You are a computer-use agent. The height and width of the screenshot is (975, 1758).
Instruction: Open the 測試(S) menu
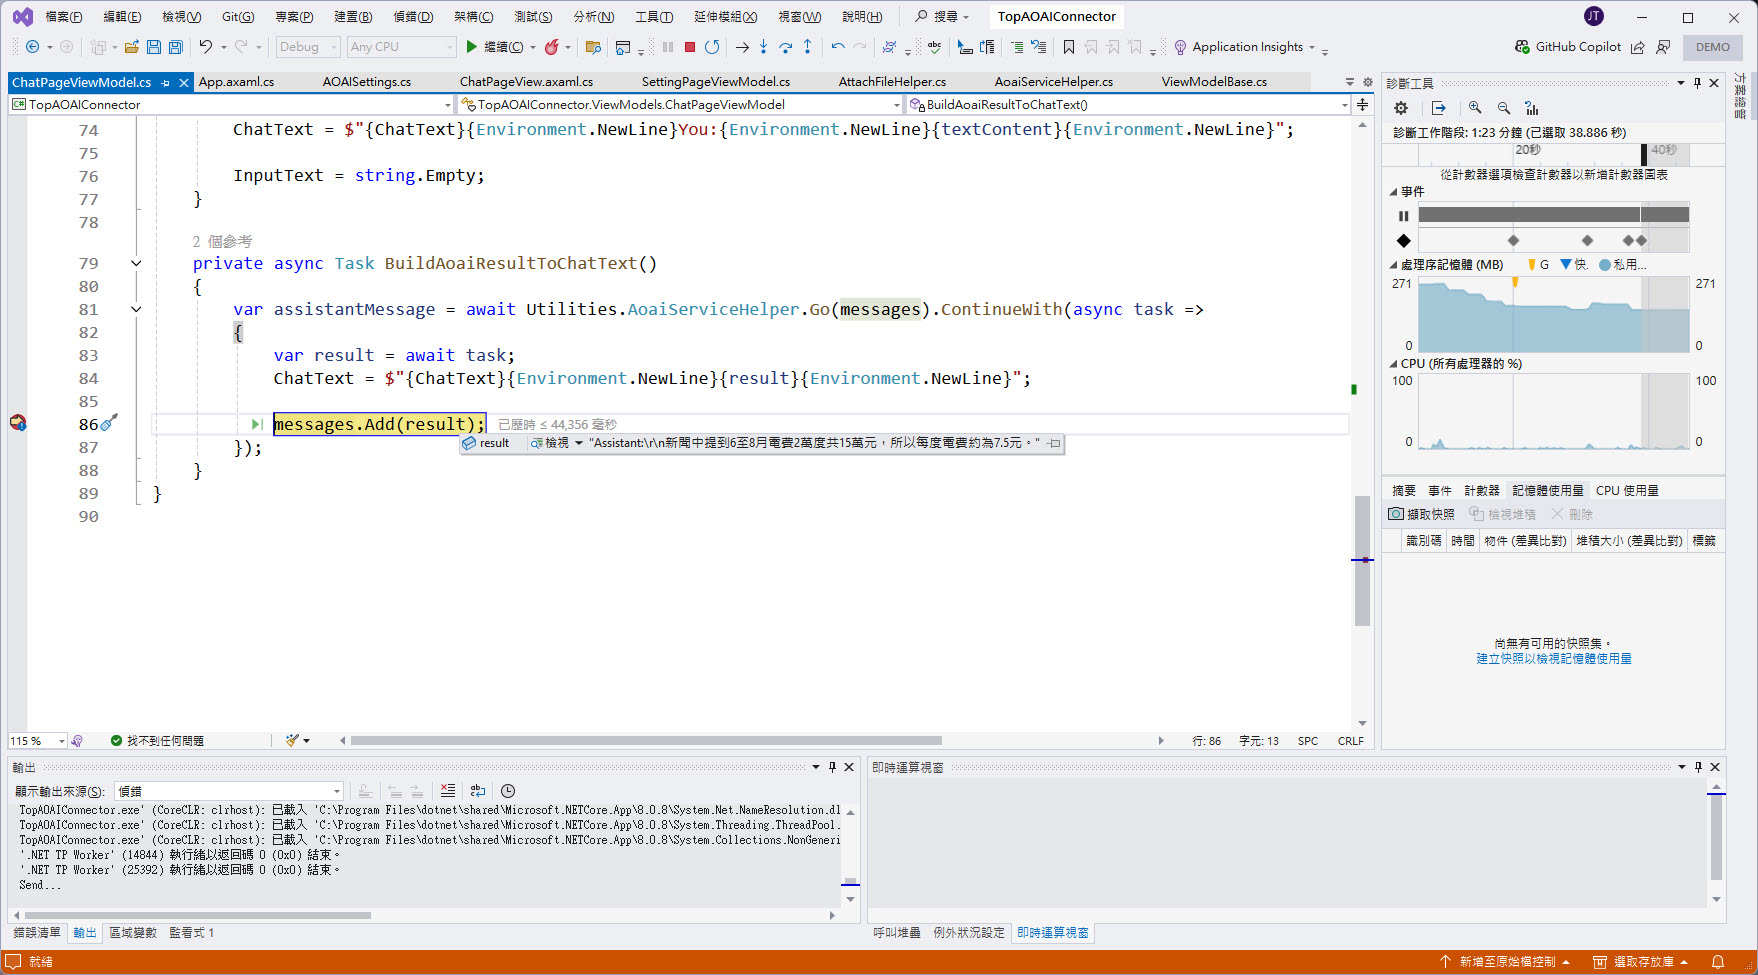[533, 17]
